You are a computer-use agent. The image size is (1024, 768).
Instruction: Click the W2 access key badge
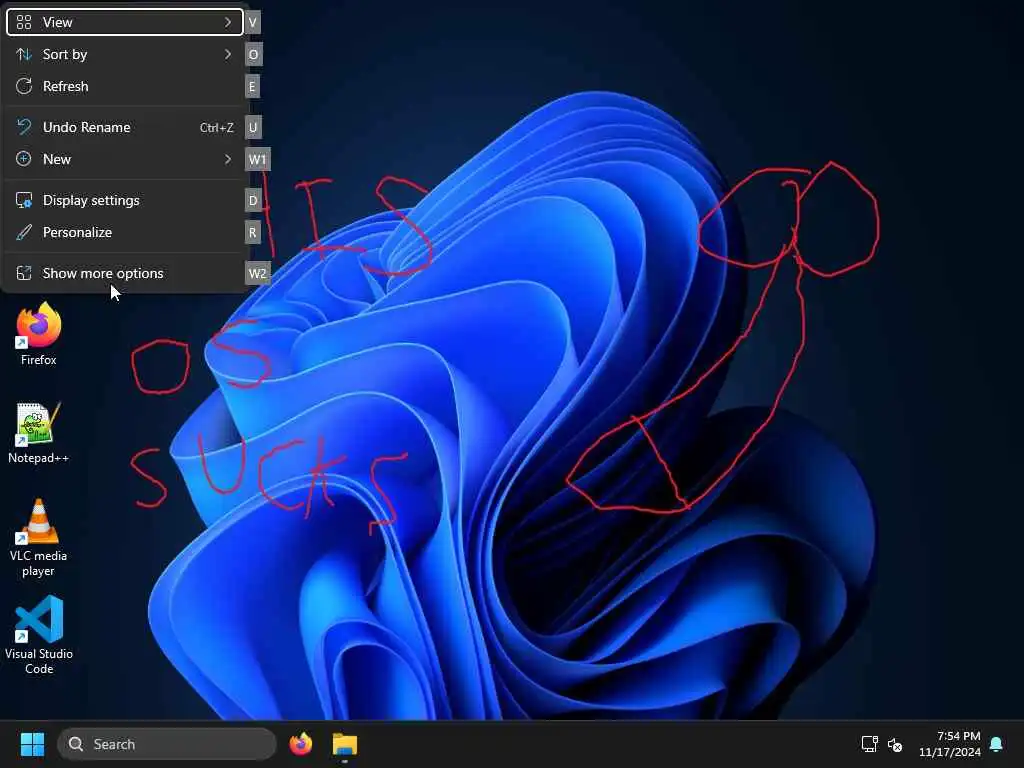pos(258,274)
